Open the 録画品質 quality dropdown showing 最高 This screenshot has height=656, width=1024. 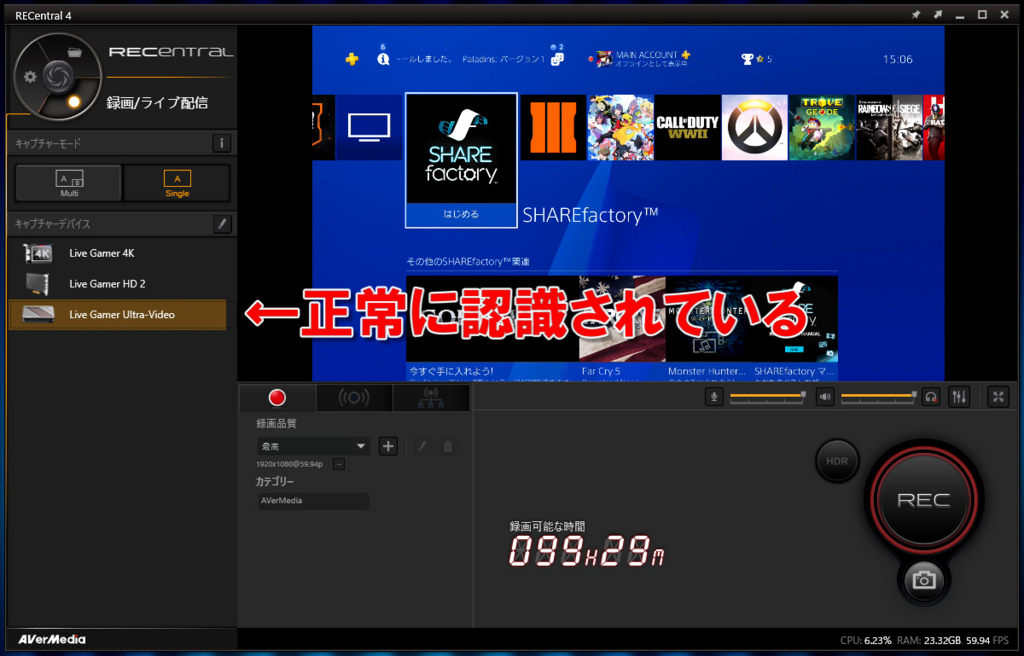313,445
